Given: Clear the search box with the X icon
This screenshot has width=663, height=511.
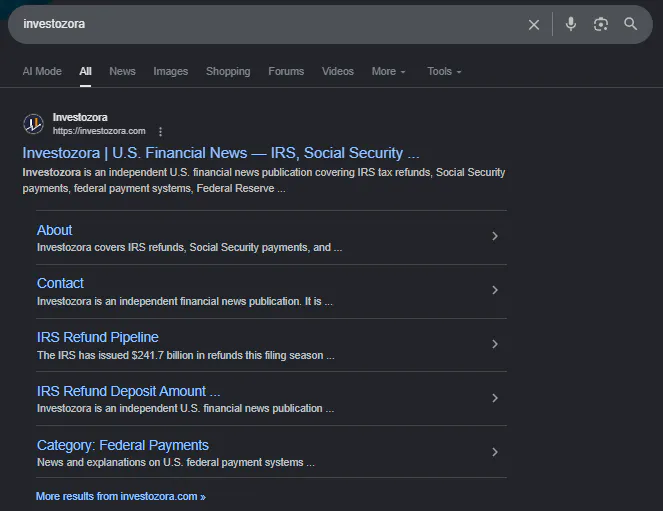Looking at the screenshot, I should pyautogui.click(x=534, y=25).
